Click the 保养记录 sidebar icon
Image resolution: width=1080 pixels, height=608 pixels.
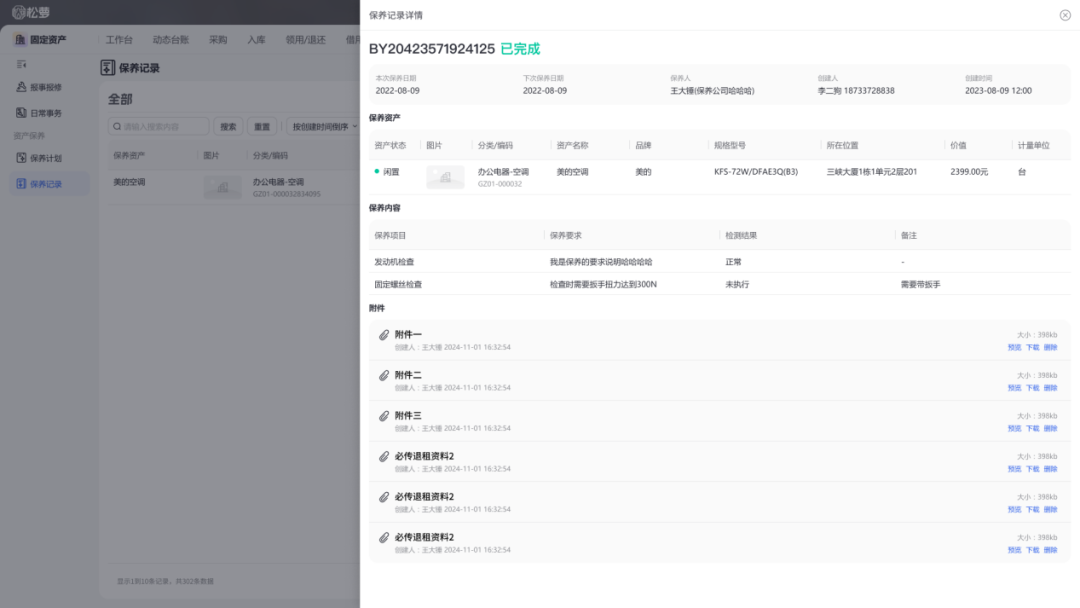22,184
